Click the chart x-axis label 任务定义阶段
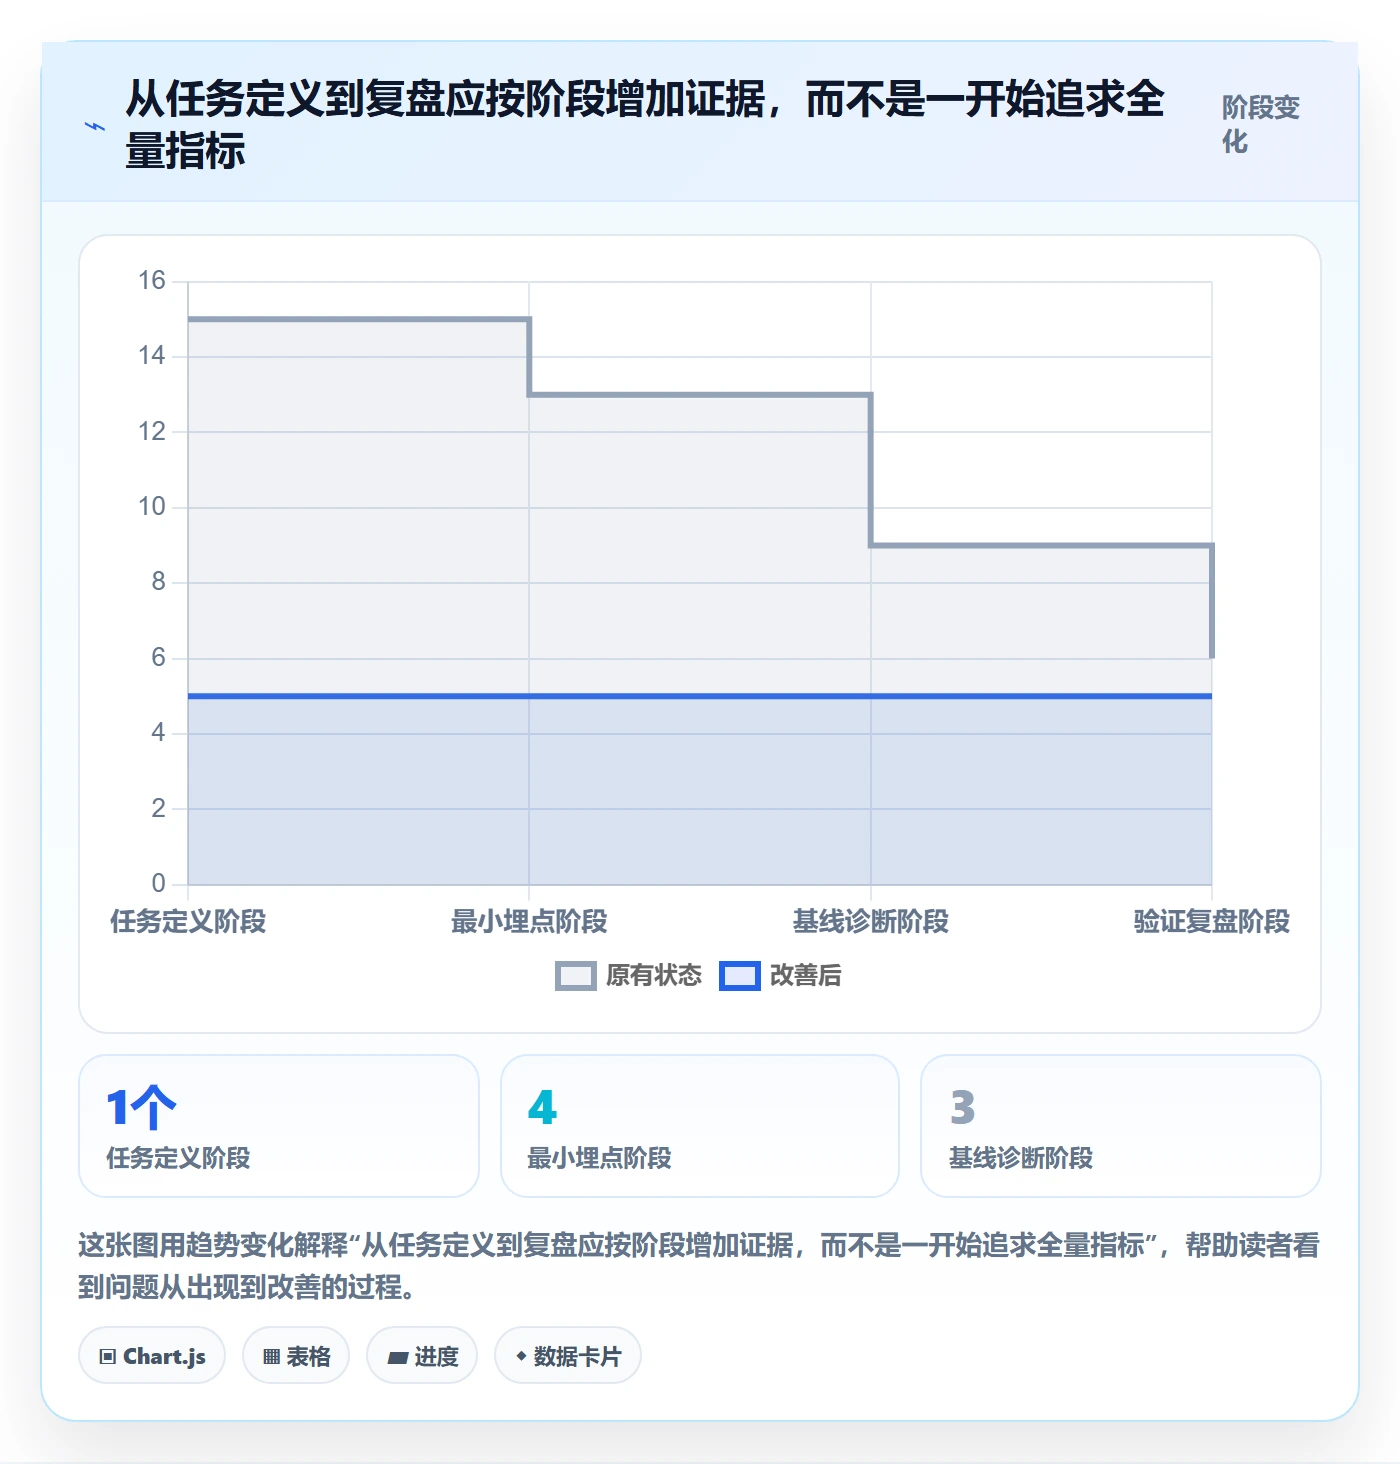Image resolution: width=1400 pixels, height=1464 pixels. tap(188, 921)
